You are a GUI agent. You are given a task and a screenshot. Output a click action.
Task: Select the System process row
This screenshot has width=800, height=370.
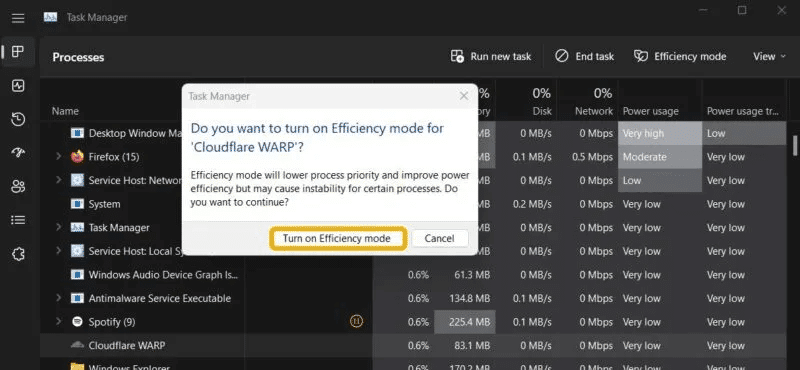[x=413, y=204]
